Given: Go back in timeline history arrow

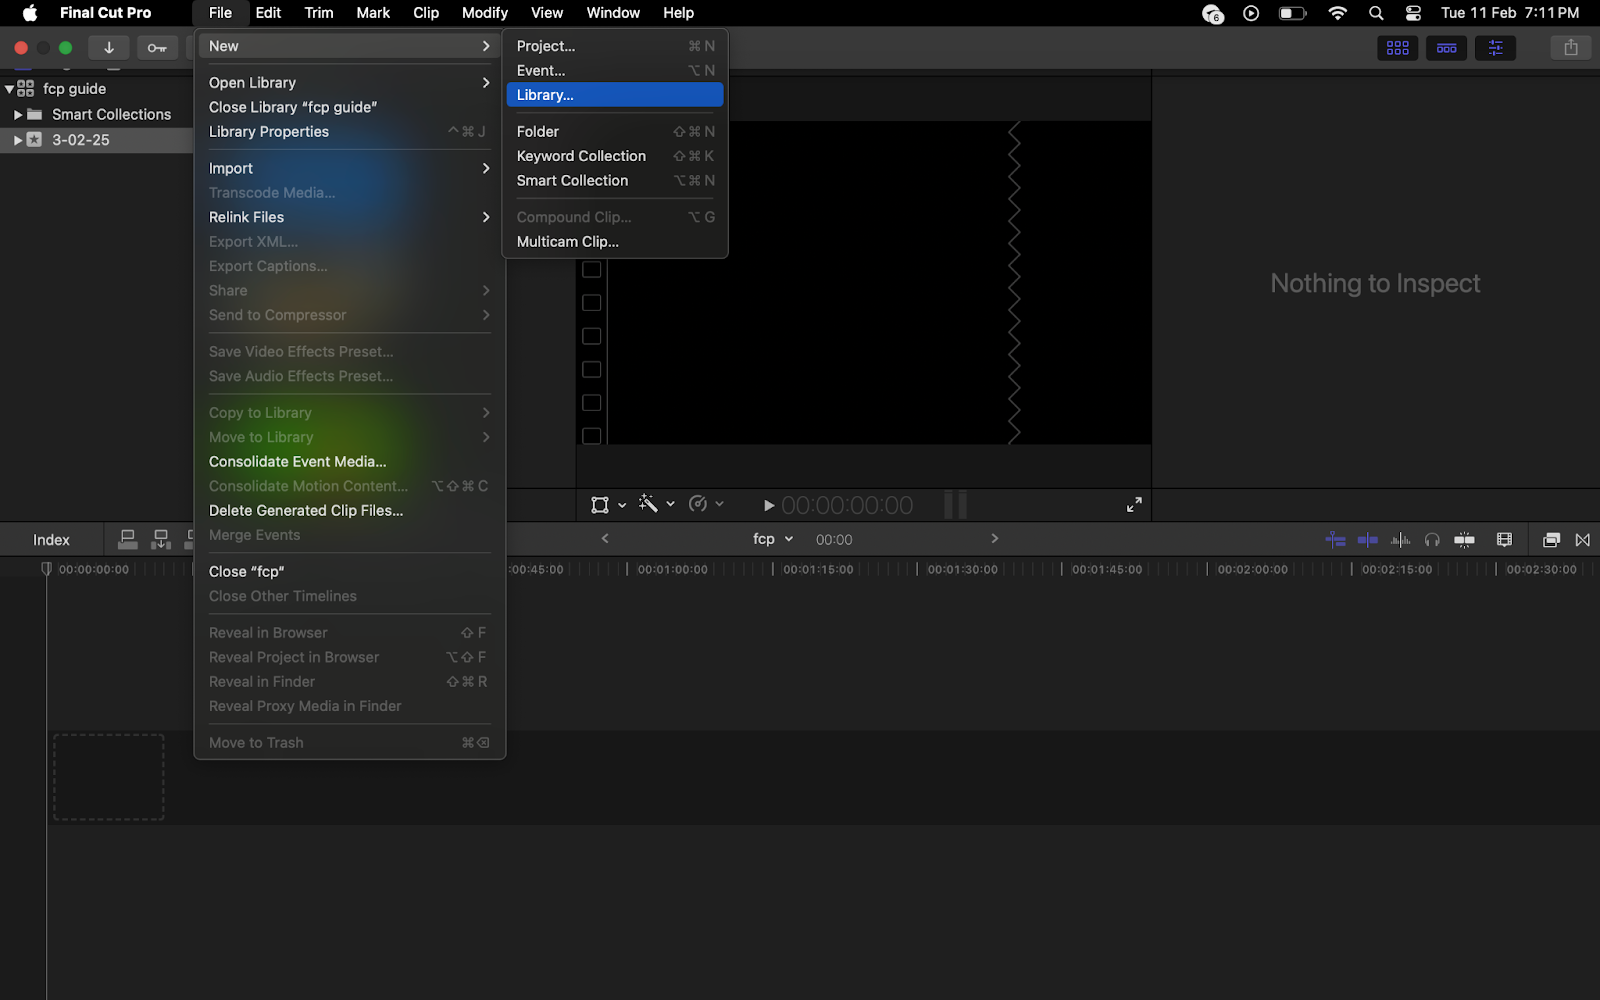Looking at the screenshot, I should coord(604,539).
